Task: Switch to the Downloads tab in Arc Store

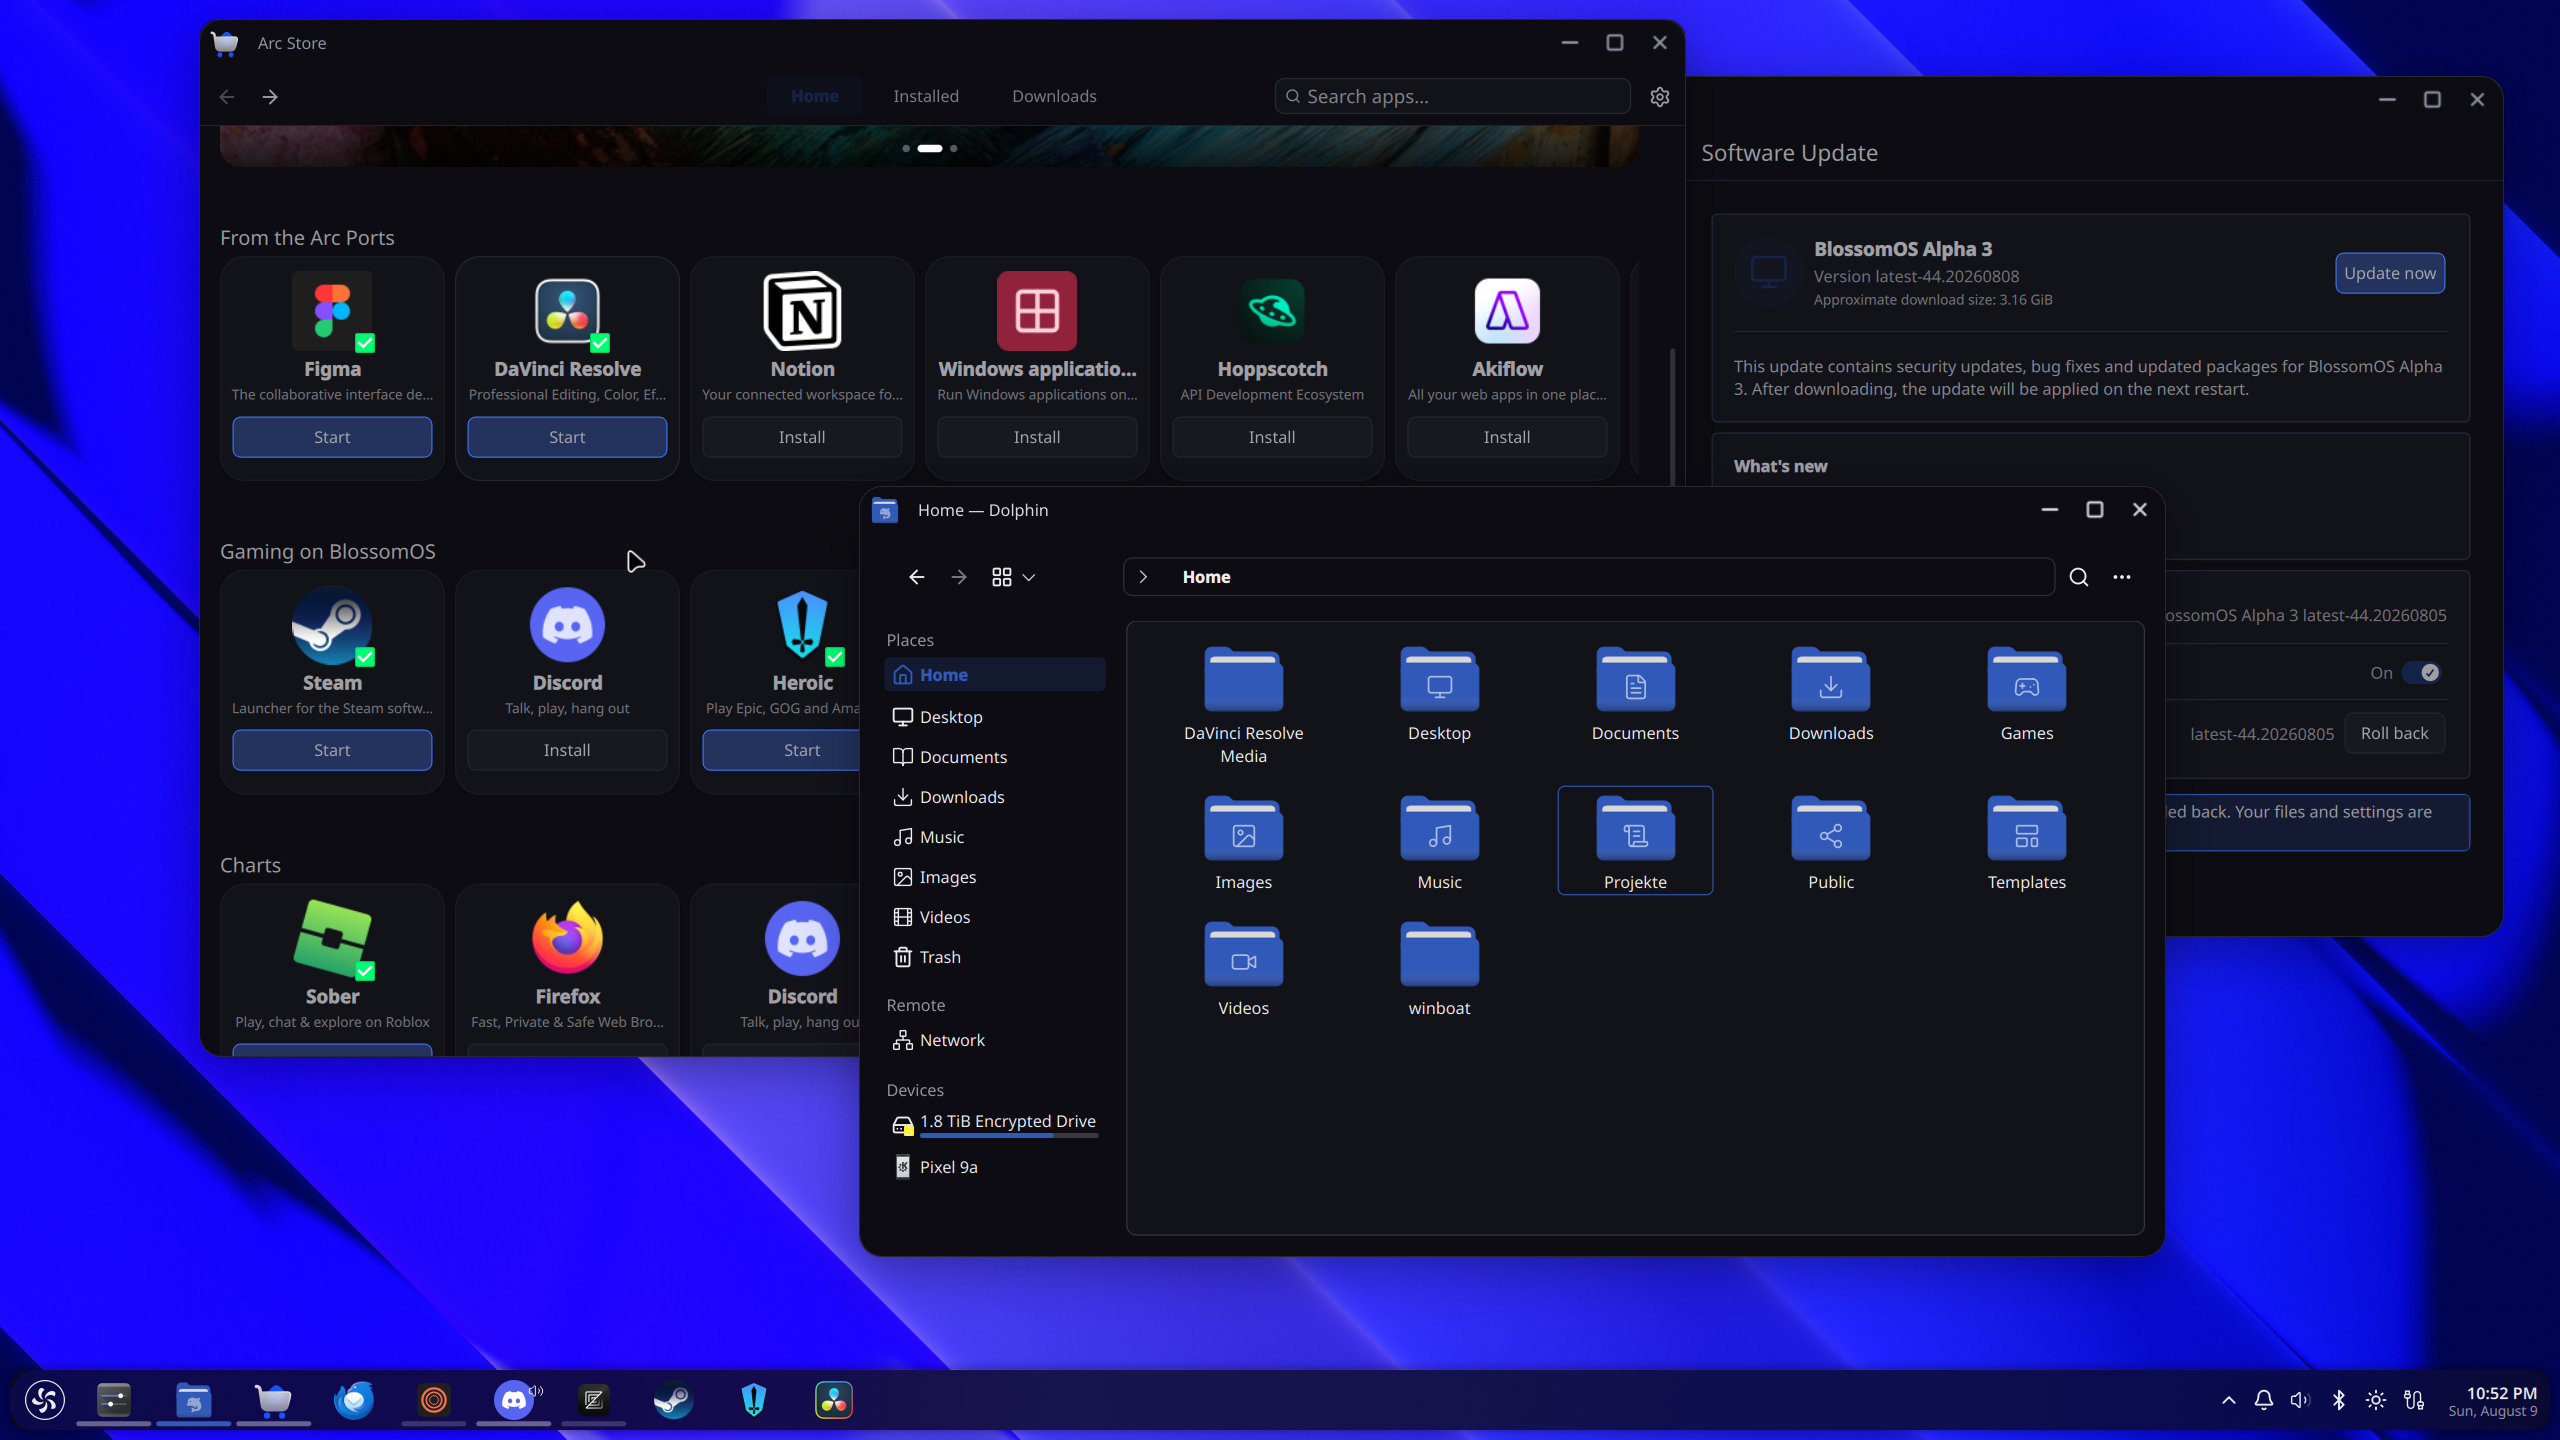Action: [1054, 96]
